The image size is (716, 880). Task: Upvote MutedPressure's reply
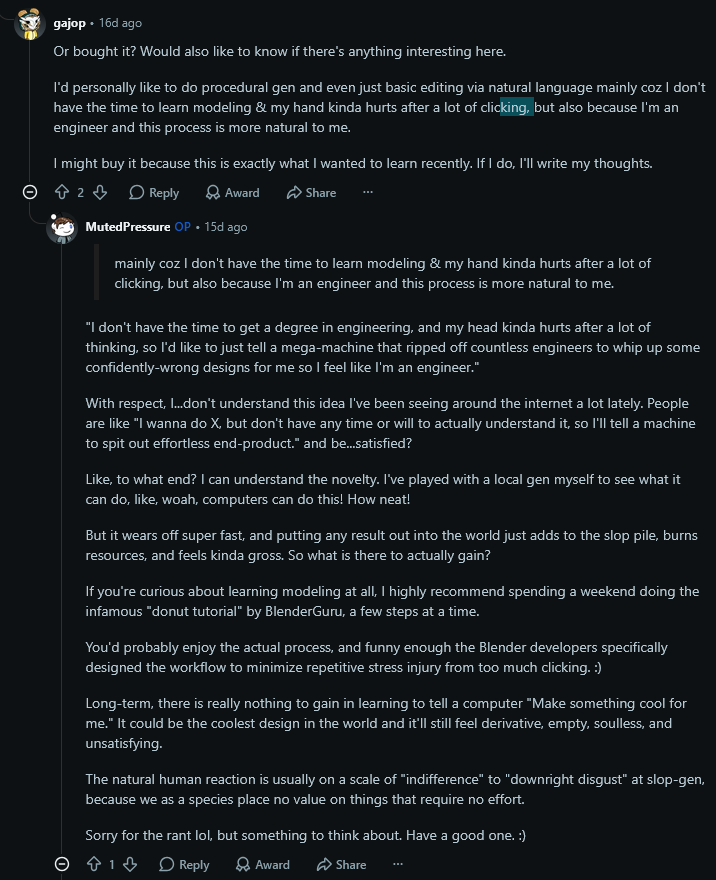tap(94, 864)
